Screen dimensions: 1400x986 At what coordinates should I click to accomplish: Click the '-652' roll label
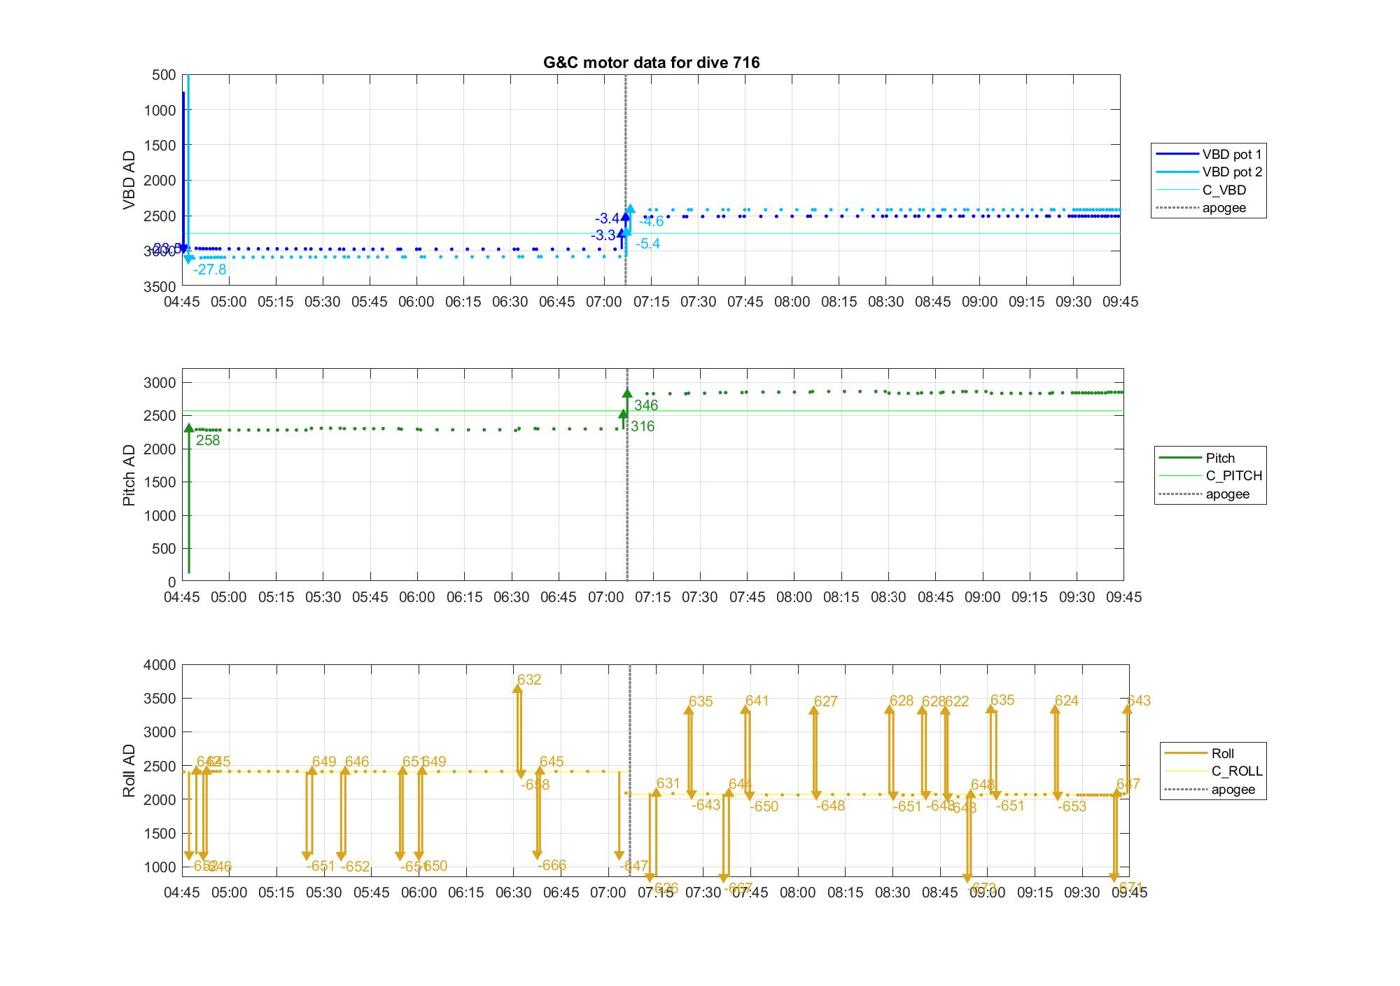[356, 867]
